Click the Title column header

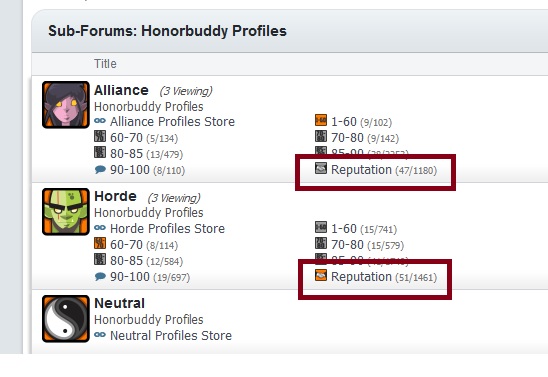pyautogui.click(x=105, y=64)
